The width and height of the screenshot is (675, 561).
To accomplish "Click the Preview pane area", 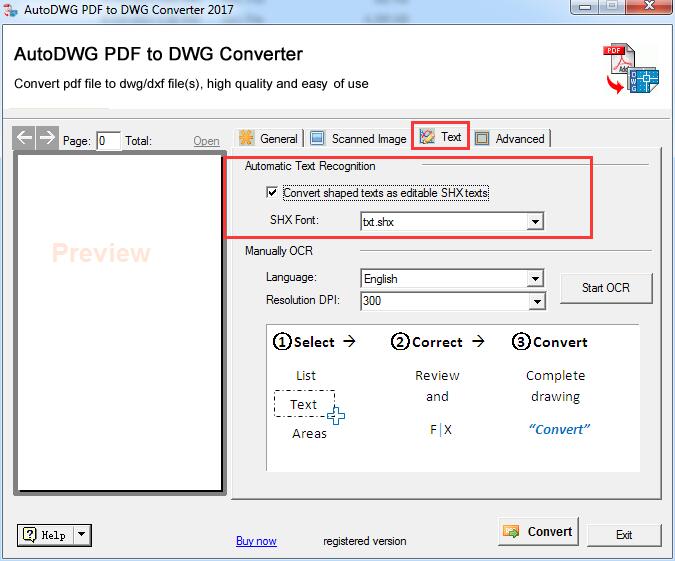I will 119,322.
